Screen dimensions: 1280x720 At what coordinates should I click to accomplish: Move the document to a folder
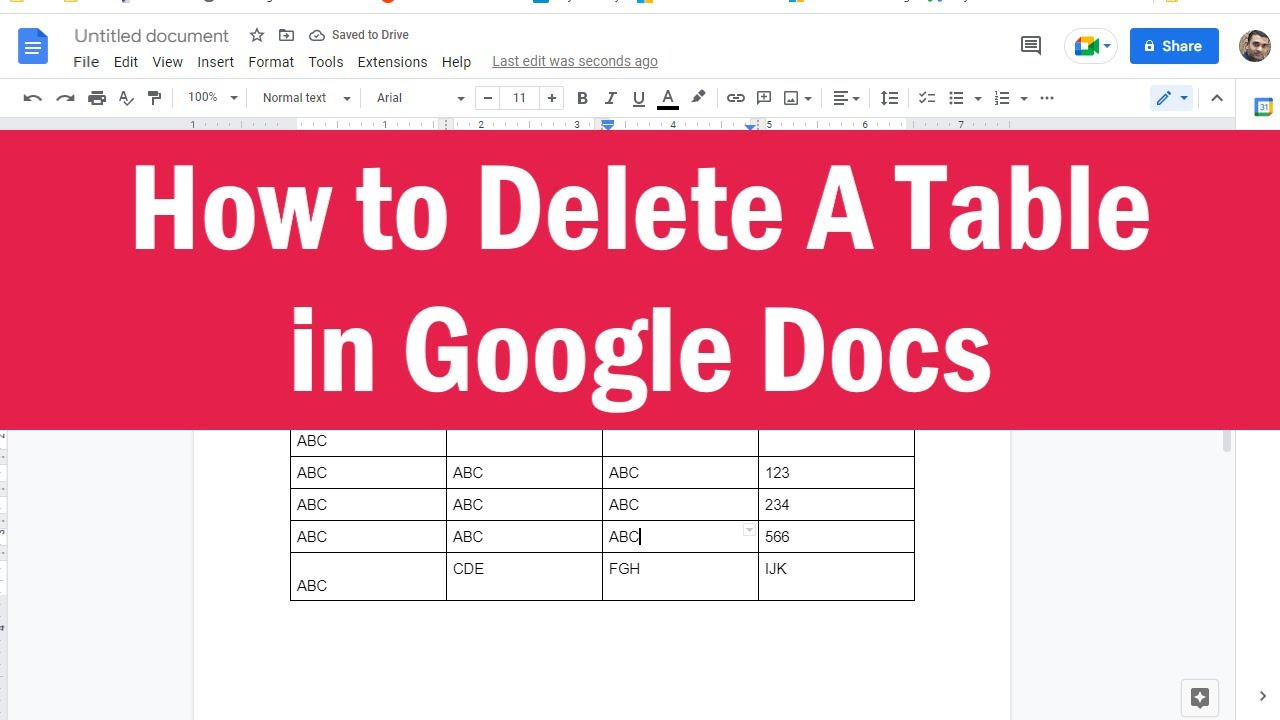coord(286,35)
